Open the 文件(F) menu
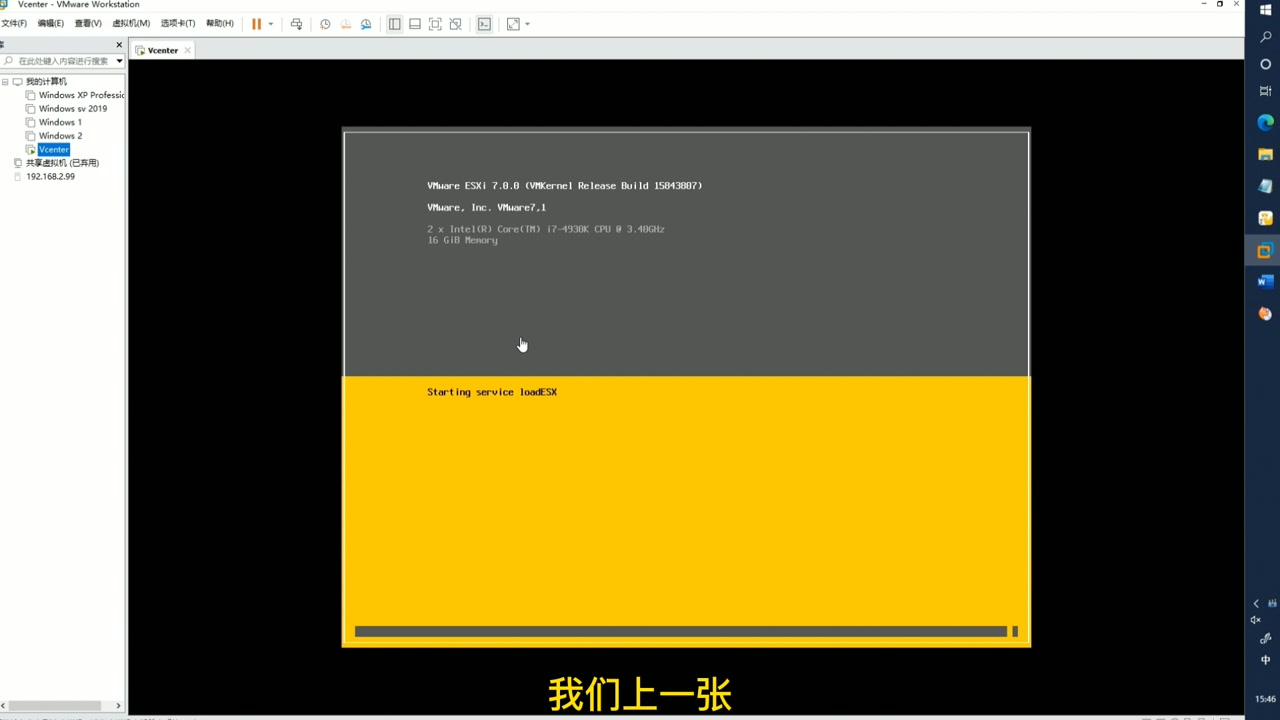1280x720 pixels. [x=14, y=23]
